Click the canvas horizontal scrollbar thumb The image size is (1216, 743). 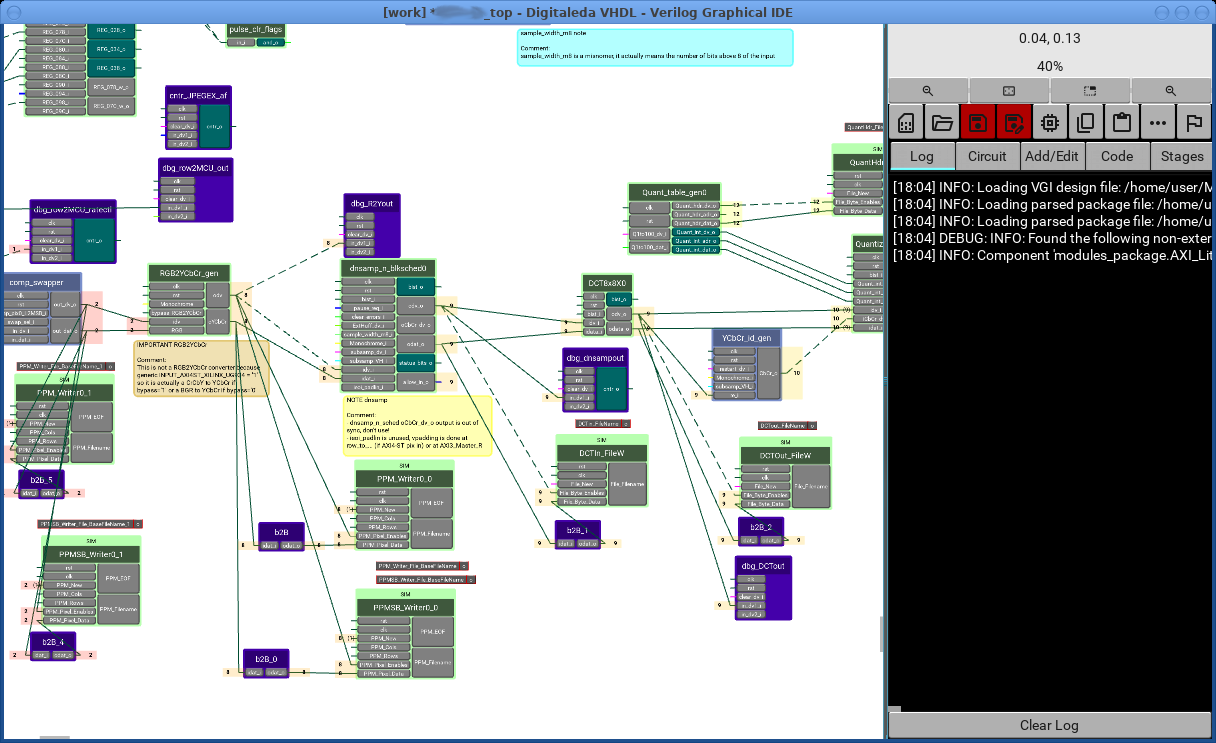(54, 739)
